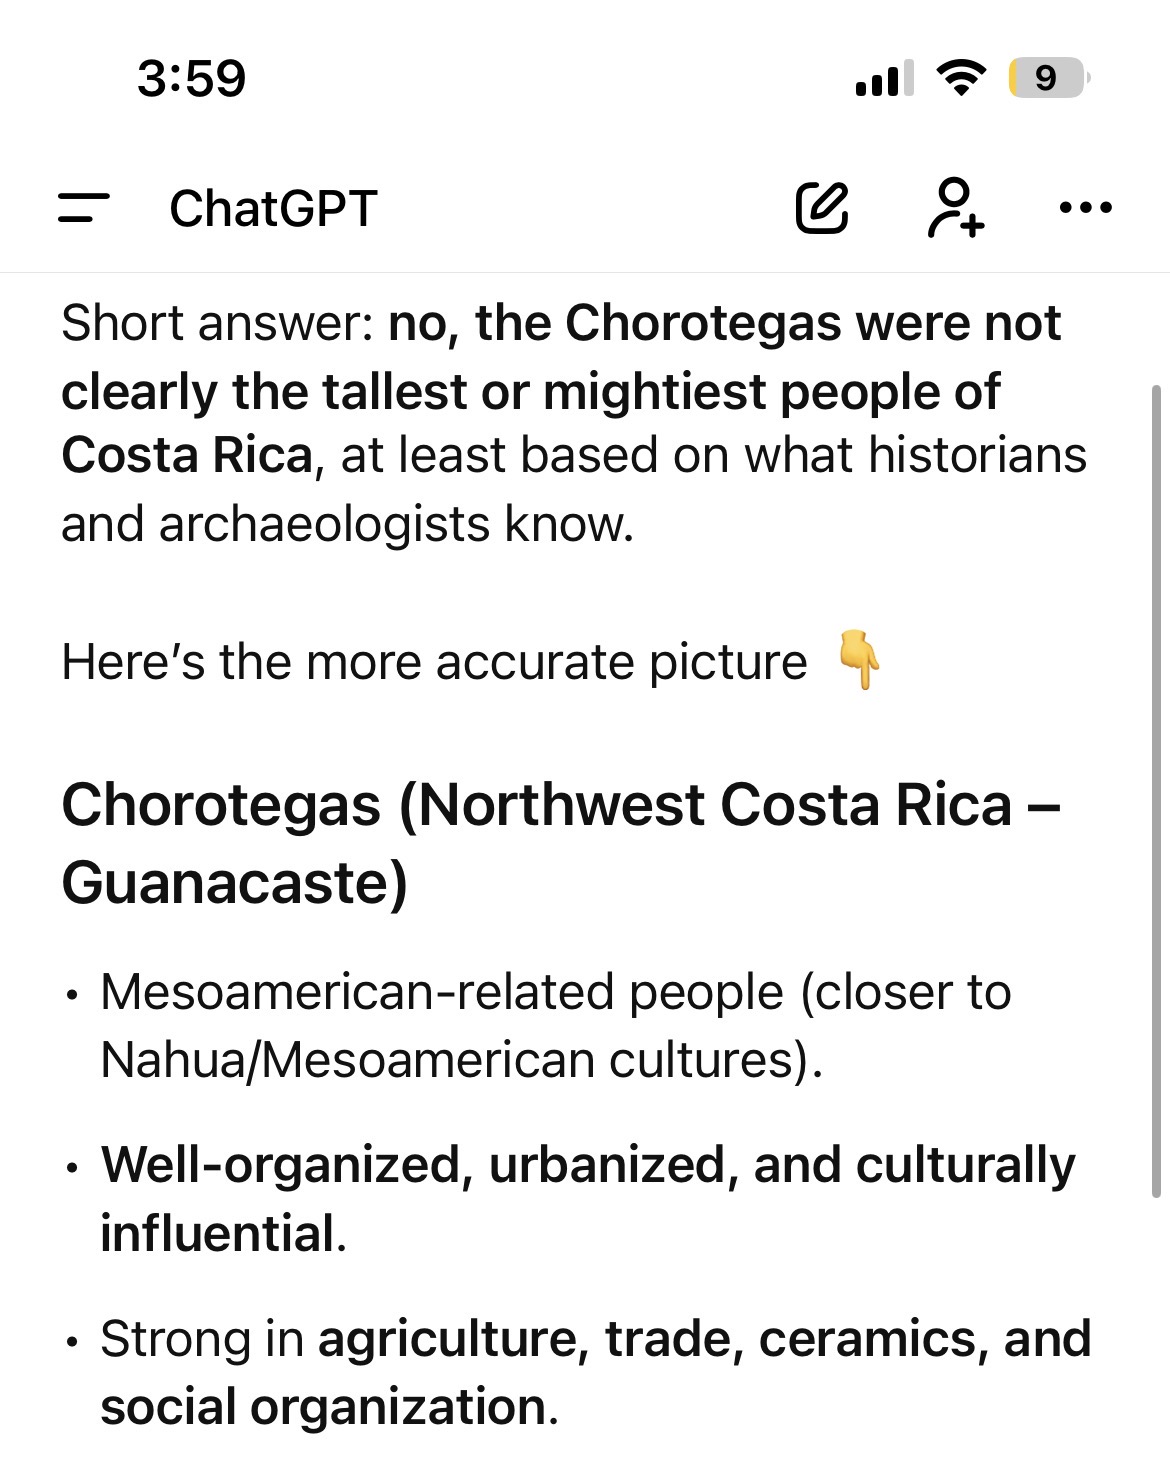The height and width of the screenshot is (1464, 1170).
Task: Click the vertical scrollbar on the right
Action: coord(1156,790)
